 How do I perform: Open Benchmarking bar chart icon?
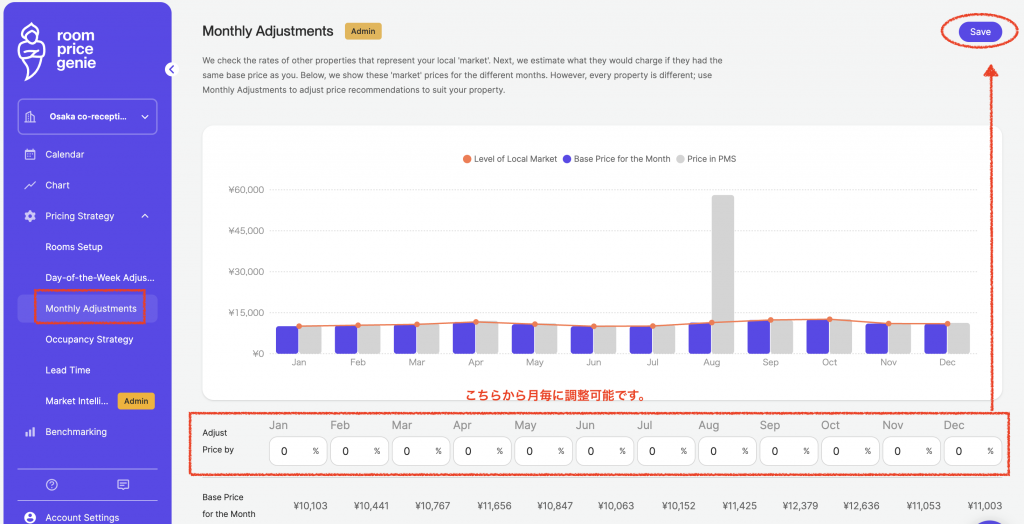[30, 433]
